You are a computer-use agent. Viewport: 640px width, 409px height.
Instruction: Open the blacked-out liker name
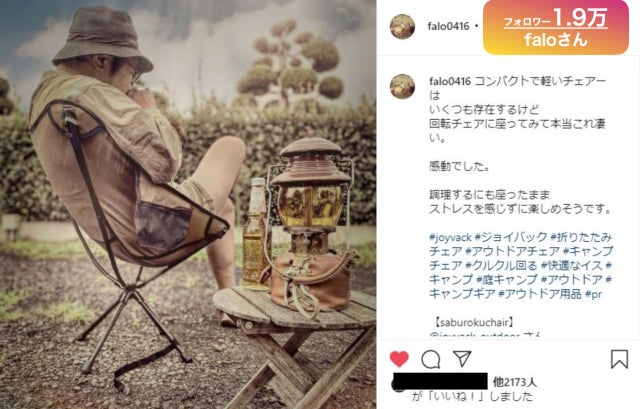440,381
